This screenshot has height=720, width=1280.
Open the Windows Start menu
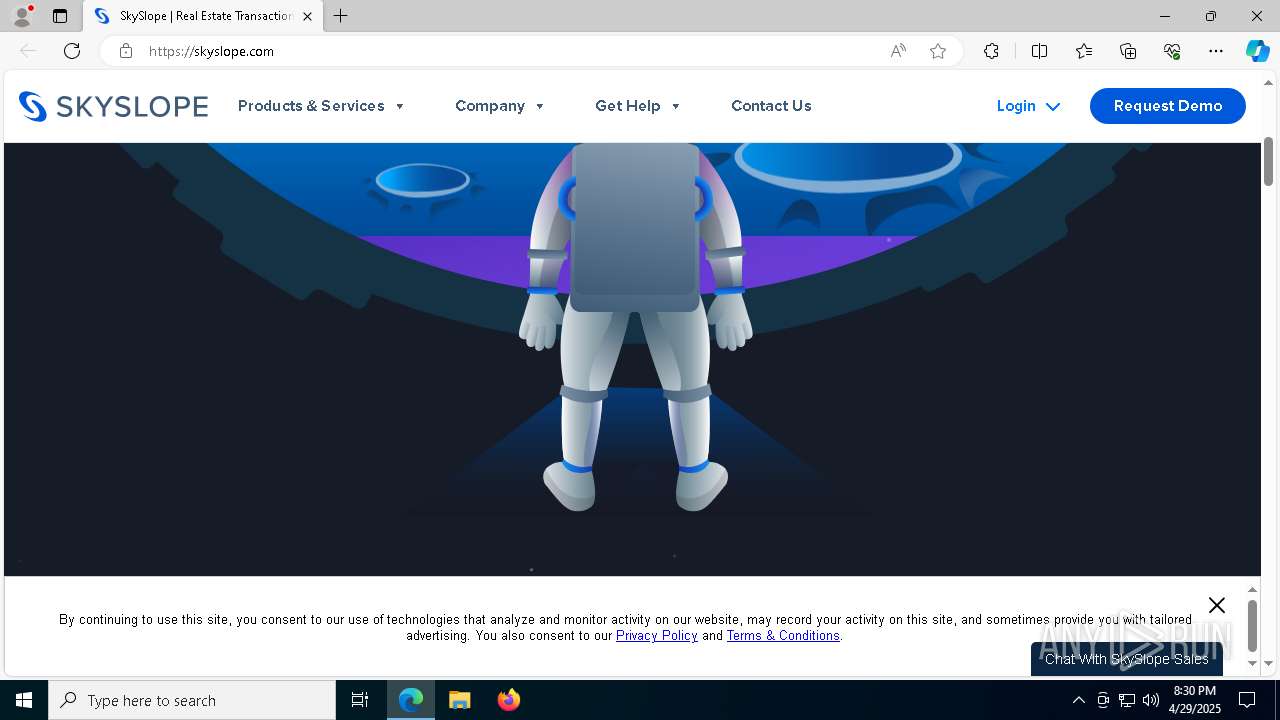click(x=24, y=700)
